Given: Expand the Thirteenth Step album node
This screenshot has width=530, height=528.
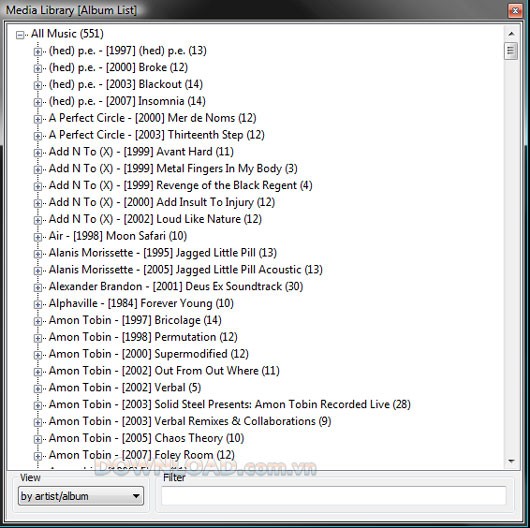Looking at the screenshot, I should [38, 136].
